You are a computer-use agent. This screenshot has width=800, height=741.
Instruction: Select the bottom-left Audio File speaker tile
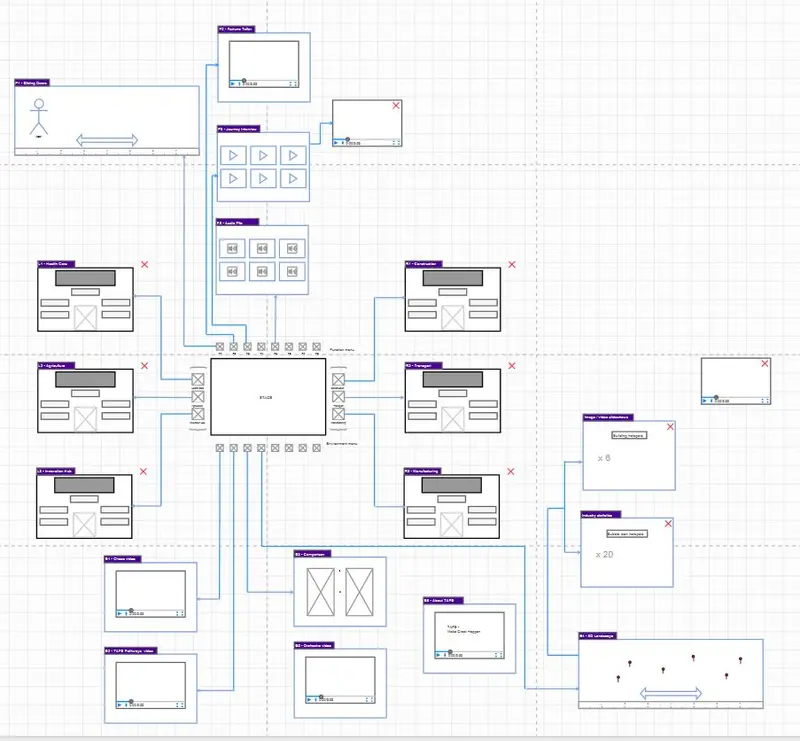pyautogui.click(x=232, y=271)
